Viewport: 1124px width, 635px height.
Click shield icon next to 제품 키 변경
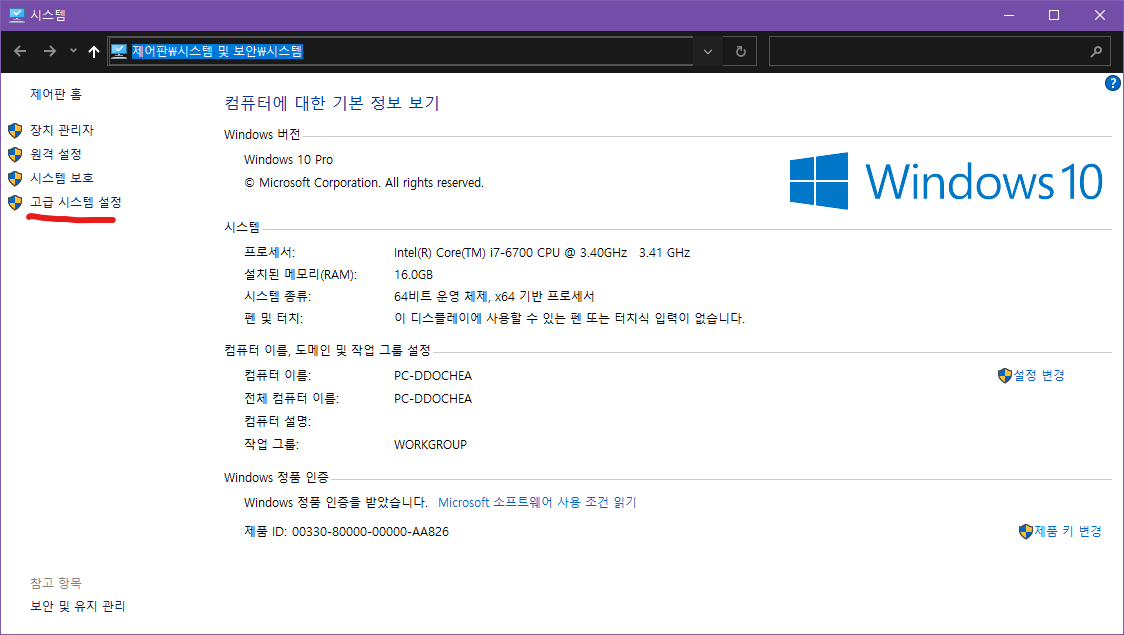(1025, 532)
